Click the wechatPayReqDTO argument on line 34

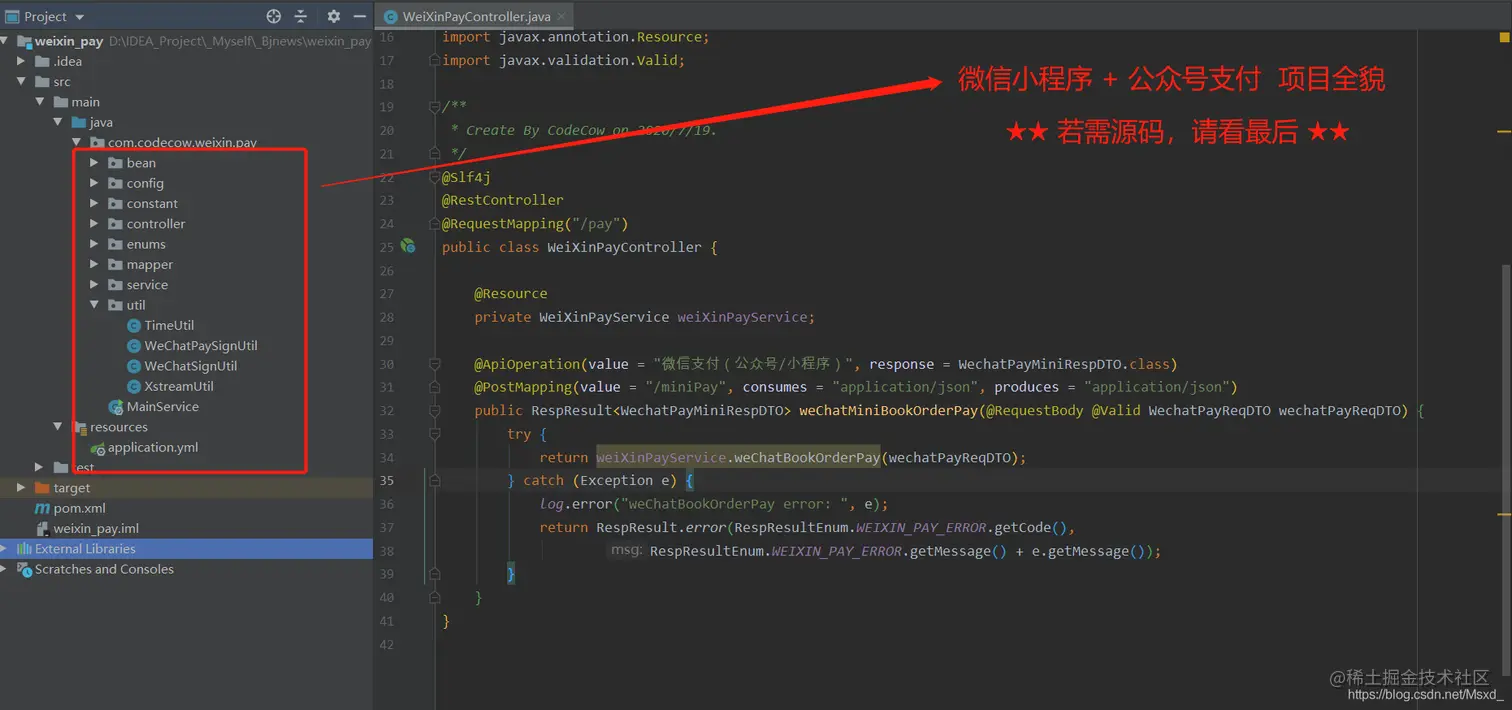coord(949,457)
